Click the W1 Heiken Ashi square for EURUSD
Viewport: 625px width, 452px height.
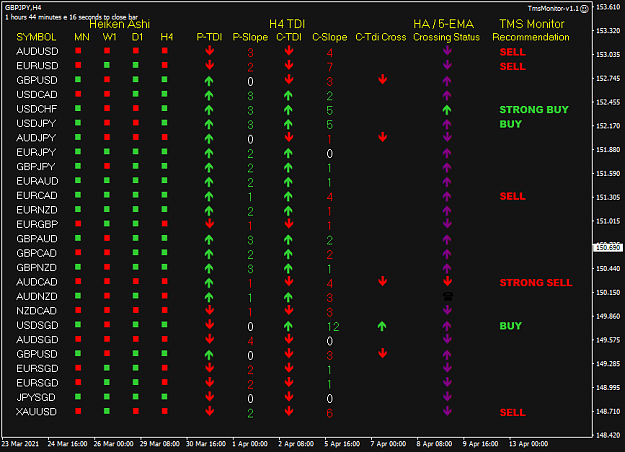click(107, 65)
